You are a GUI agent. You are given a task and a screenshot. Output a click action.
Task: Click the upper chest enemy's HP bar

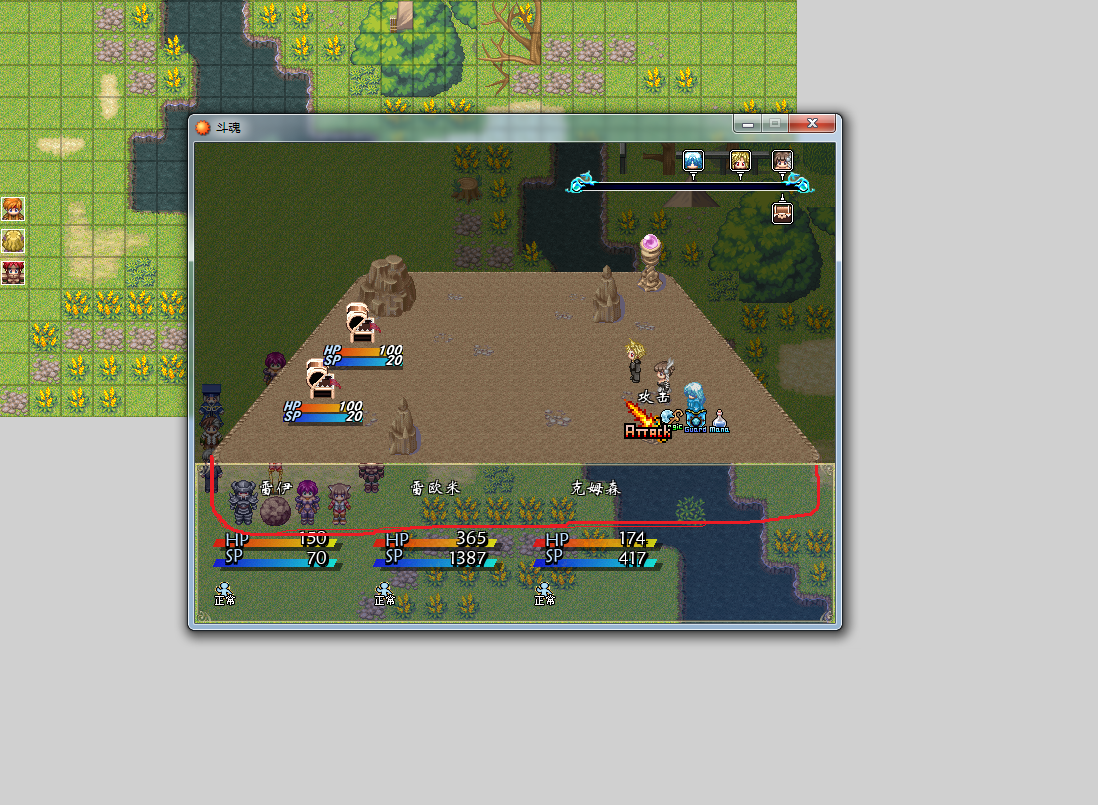[363, 350]
